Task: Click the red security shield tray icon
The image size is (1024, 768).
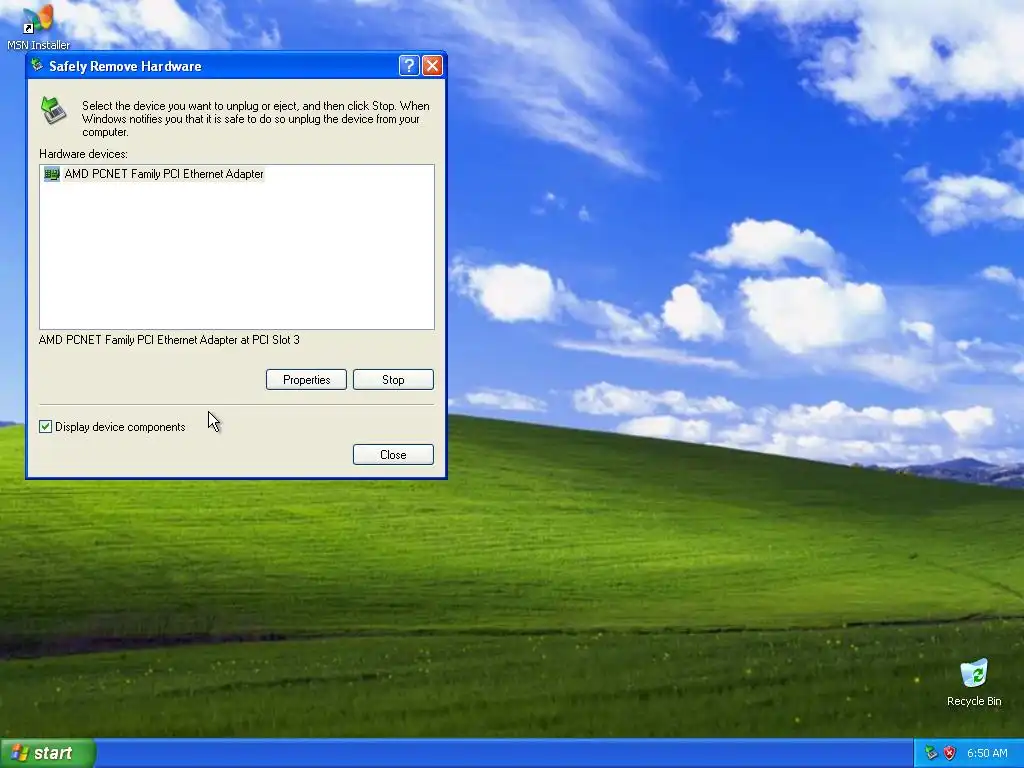Action: 950,753
